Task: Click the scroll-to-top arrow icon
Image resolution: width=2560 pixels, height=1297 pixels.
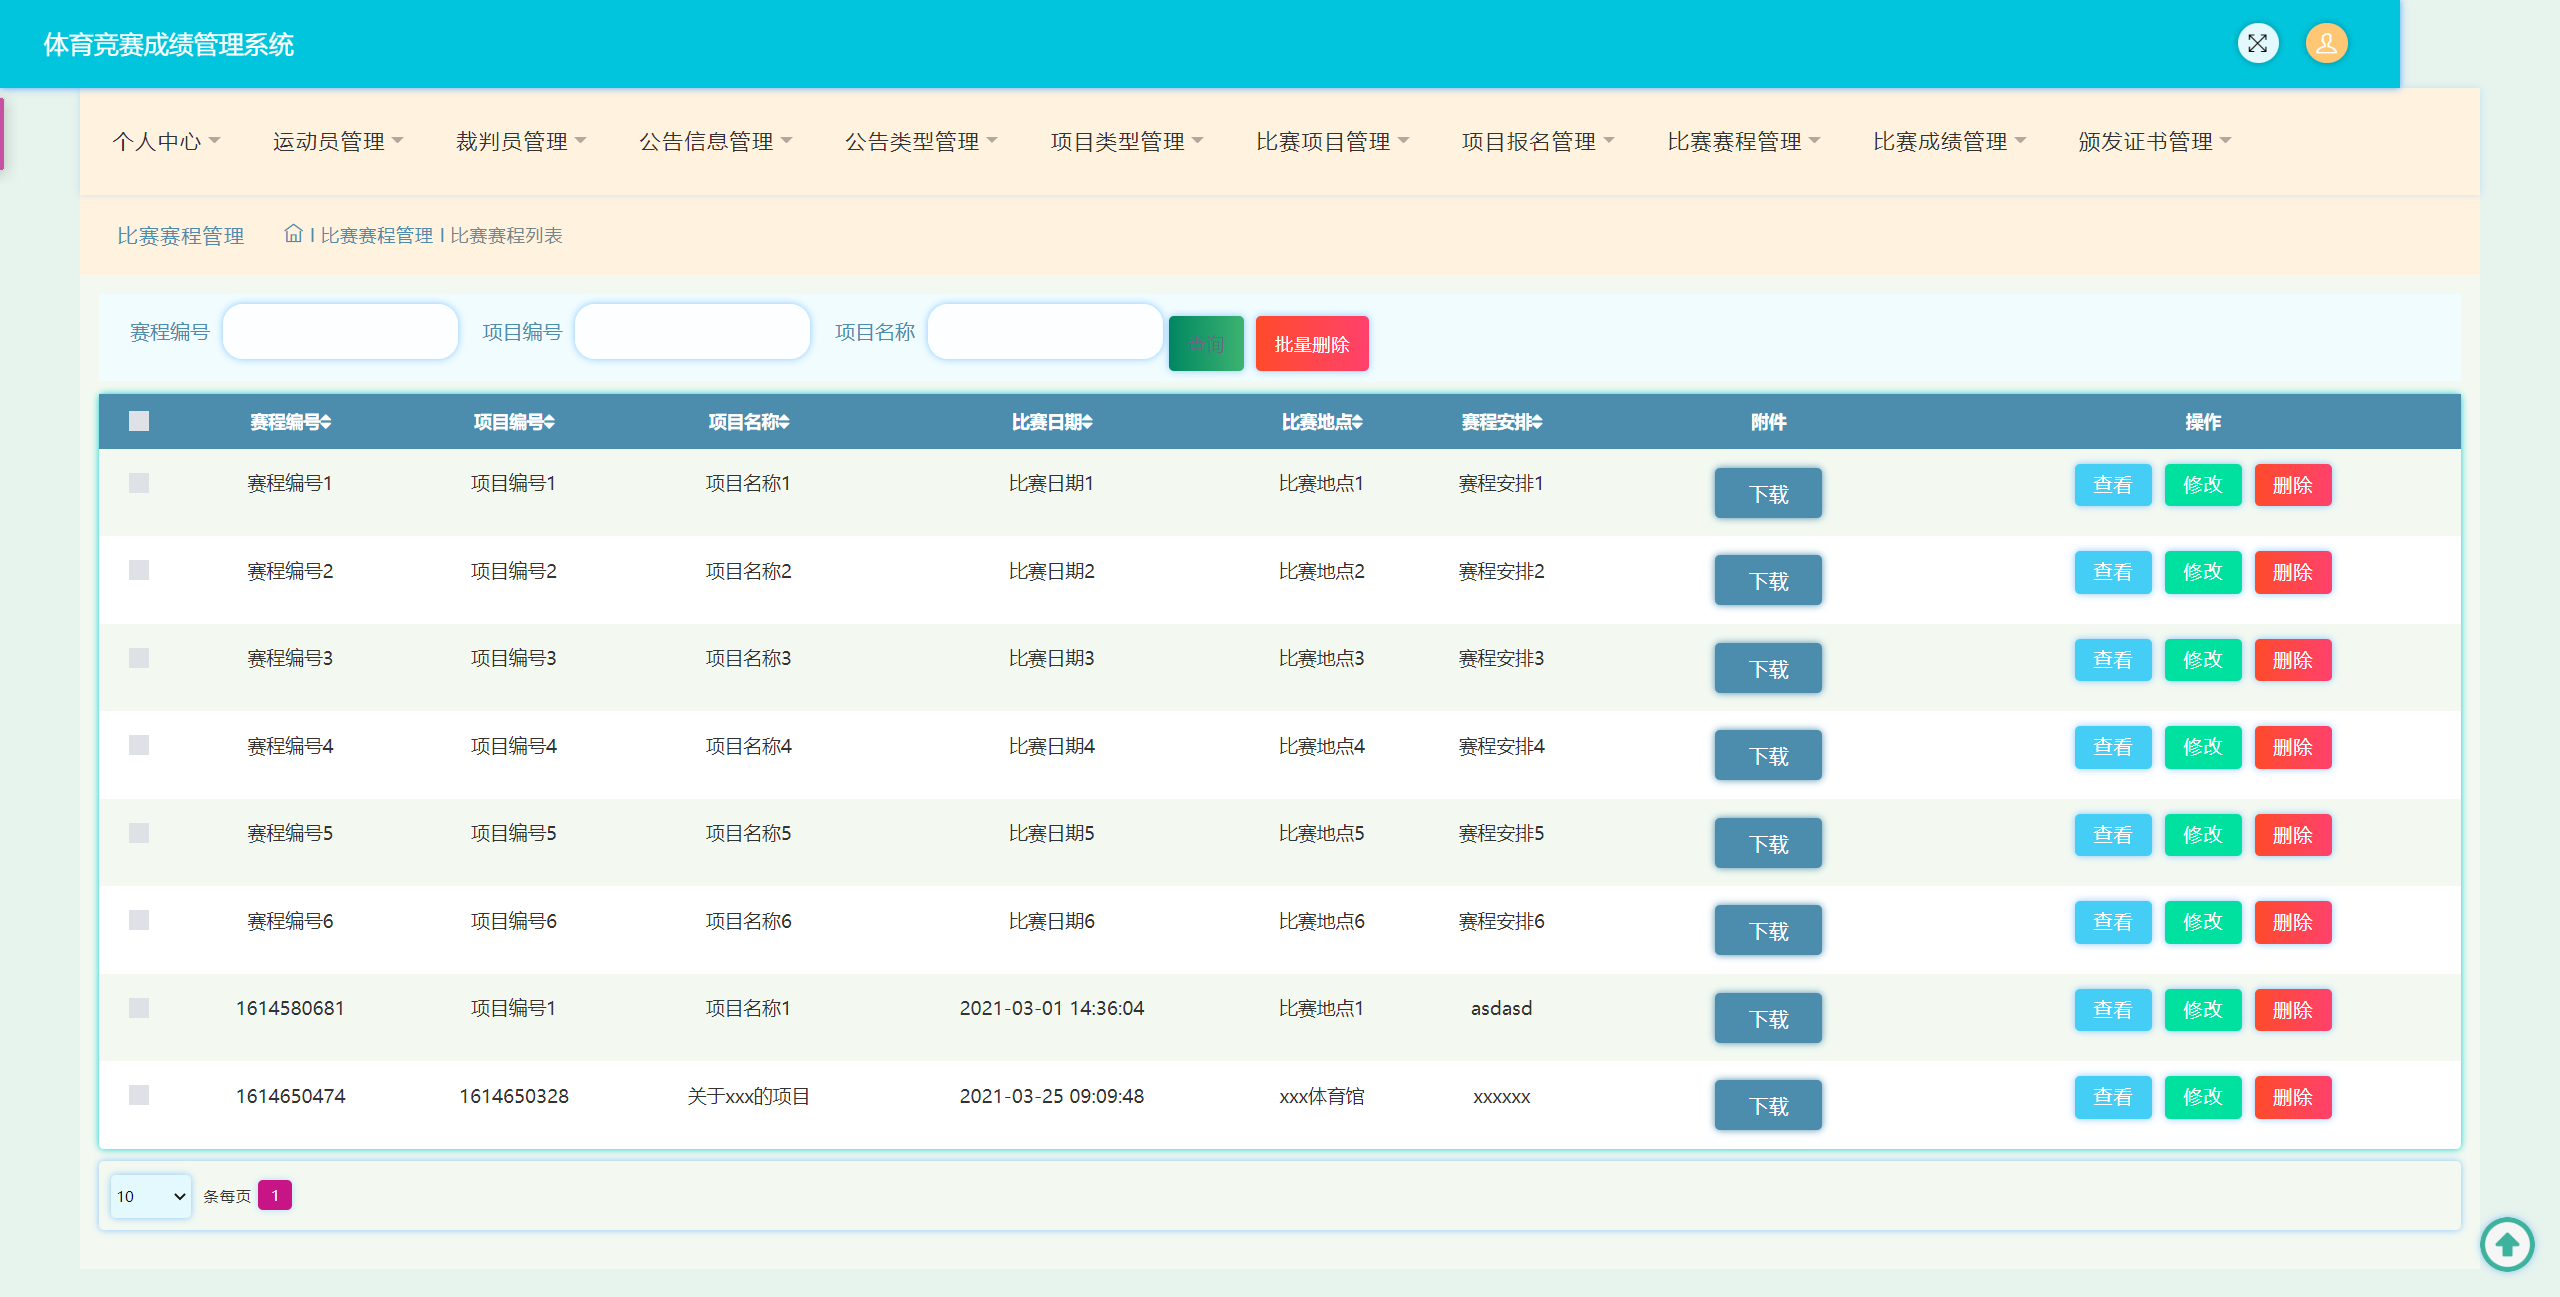Action: pos(2506,1244)
